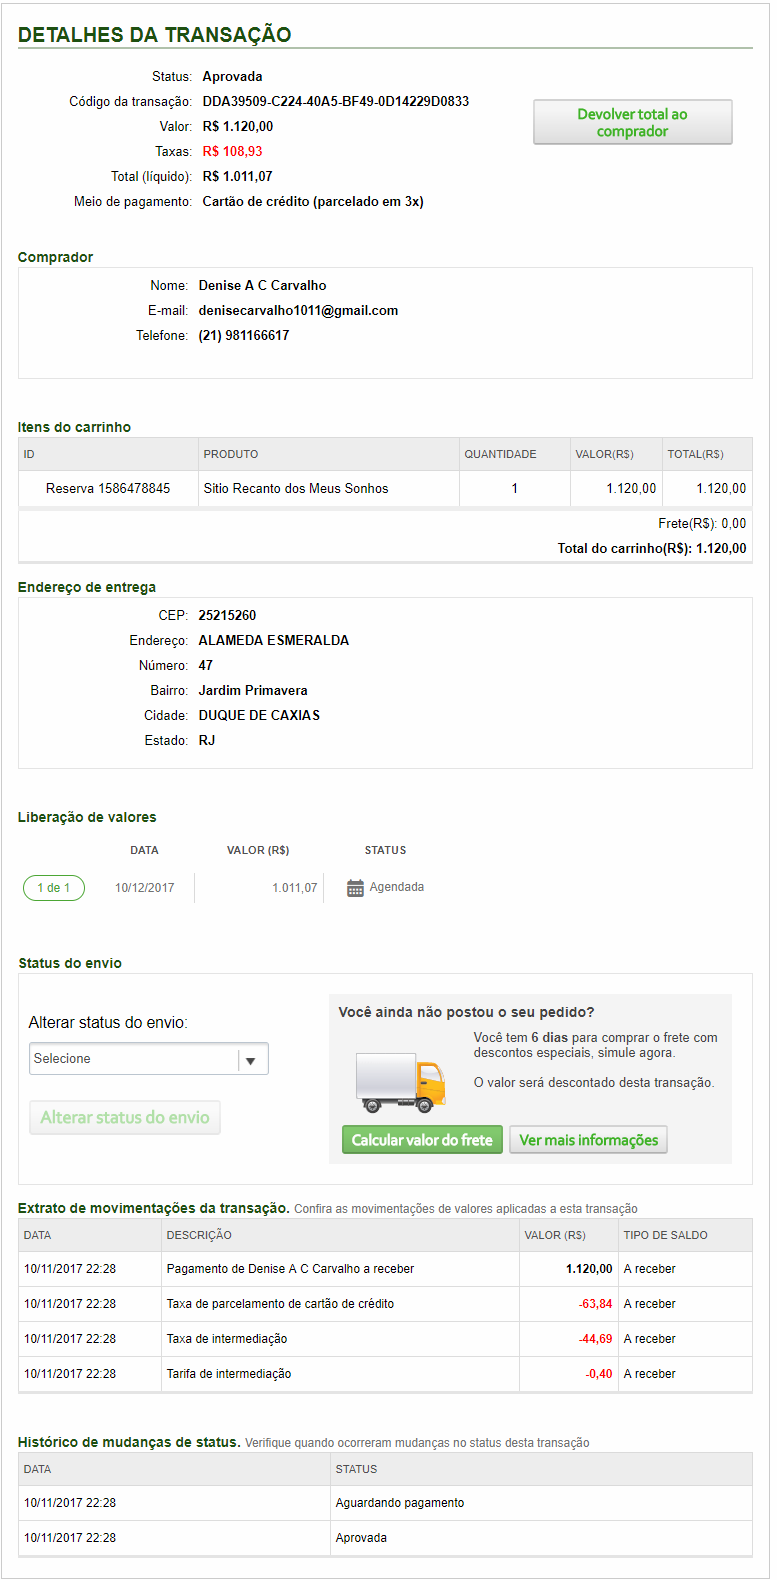Screen dimensions: 777x1580
Task: Select the Reserva 1586478845 cart row ID
Action: click(x=108, y=489)
